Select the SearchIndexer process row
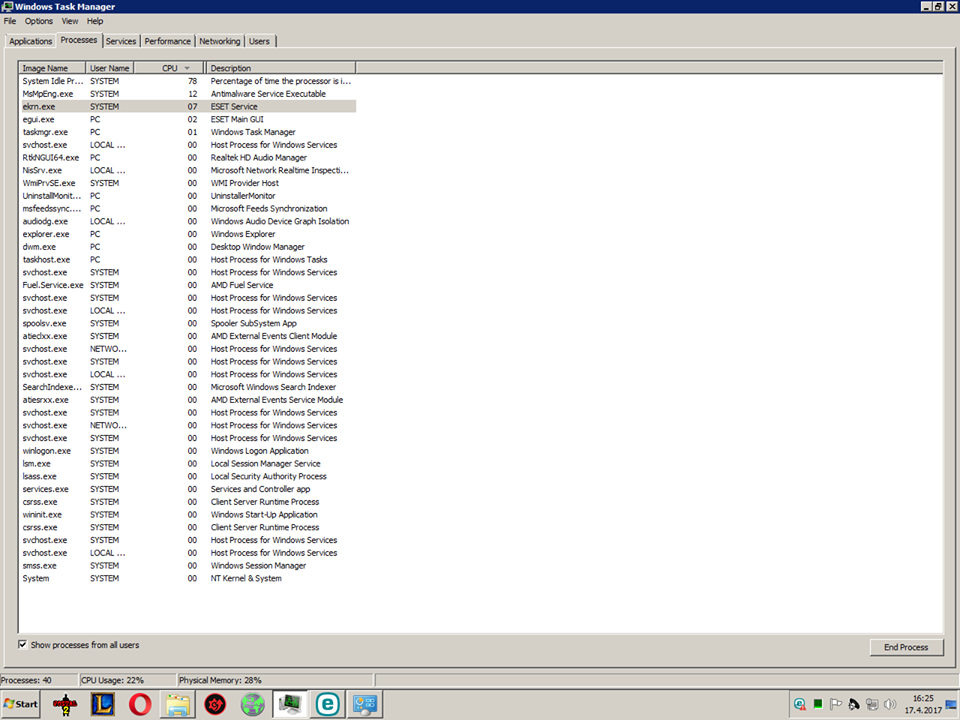This screenshot has width=960, height=720. (x=187, y=387)
